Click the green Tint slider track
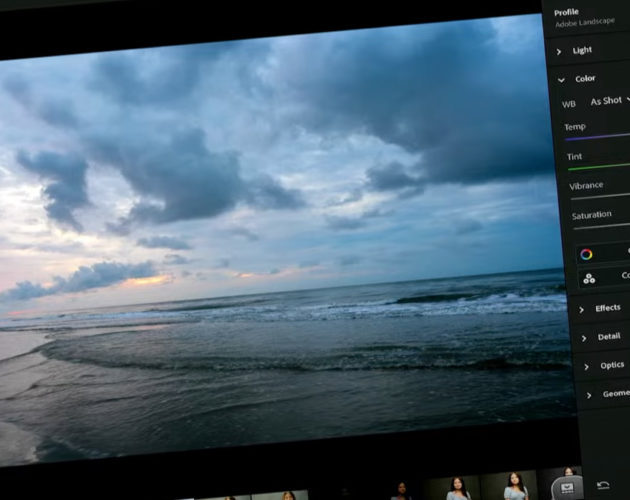Image resolution: width=630 pixels, height=500 pixels. [599, 166]
